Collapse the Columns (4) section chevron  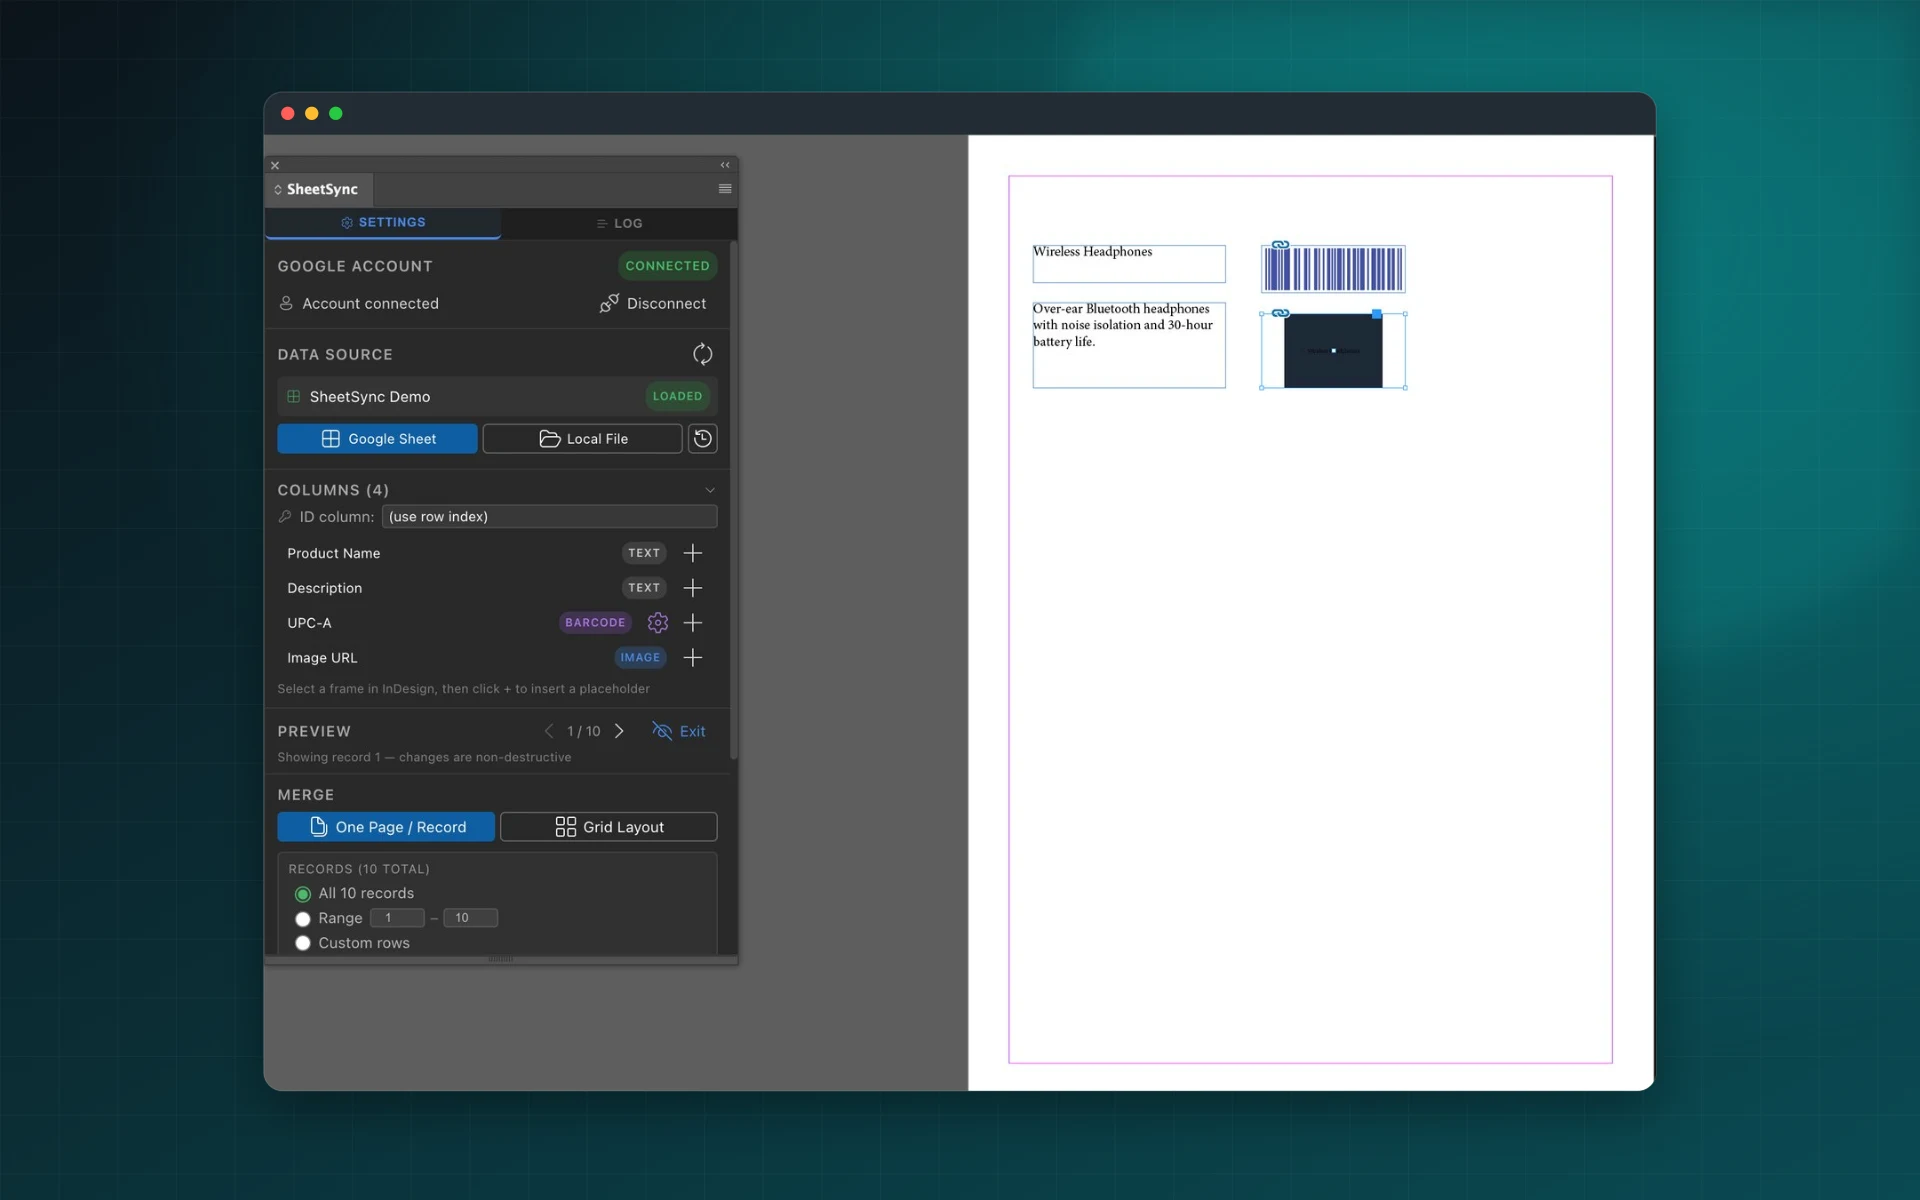tap(710, 490)
